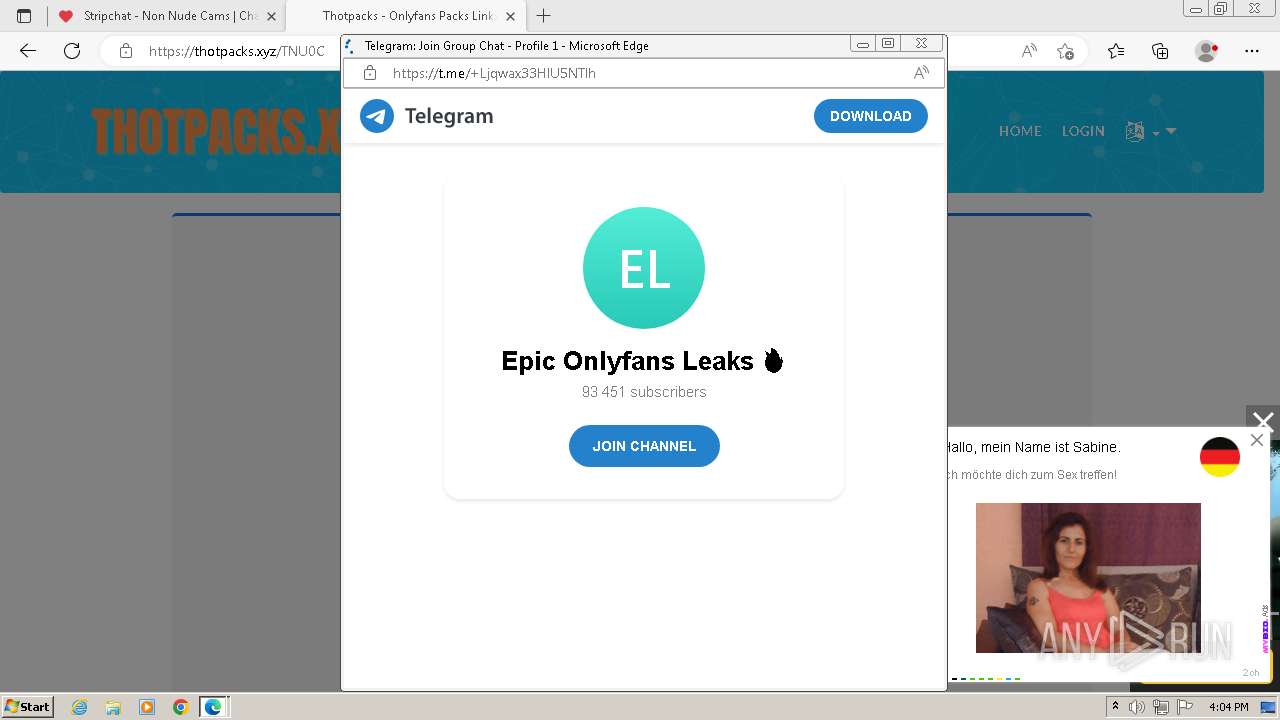The image size is (1280, 720).
Task: Click the volume tray icon
Action: 1137,707
